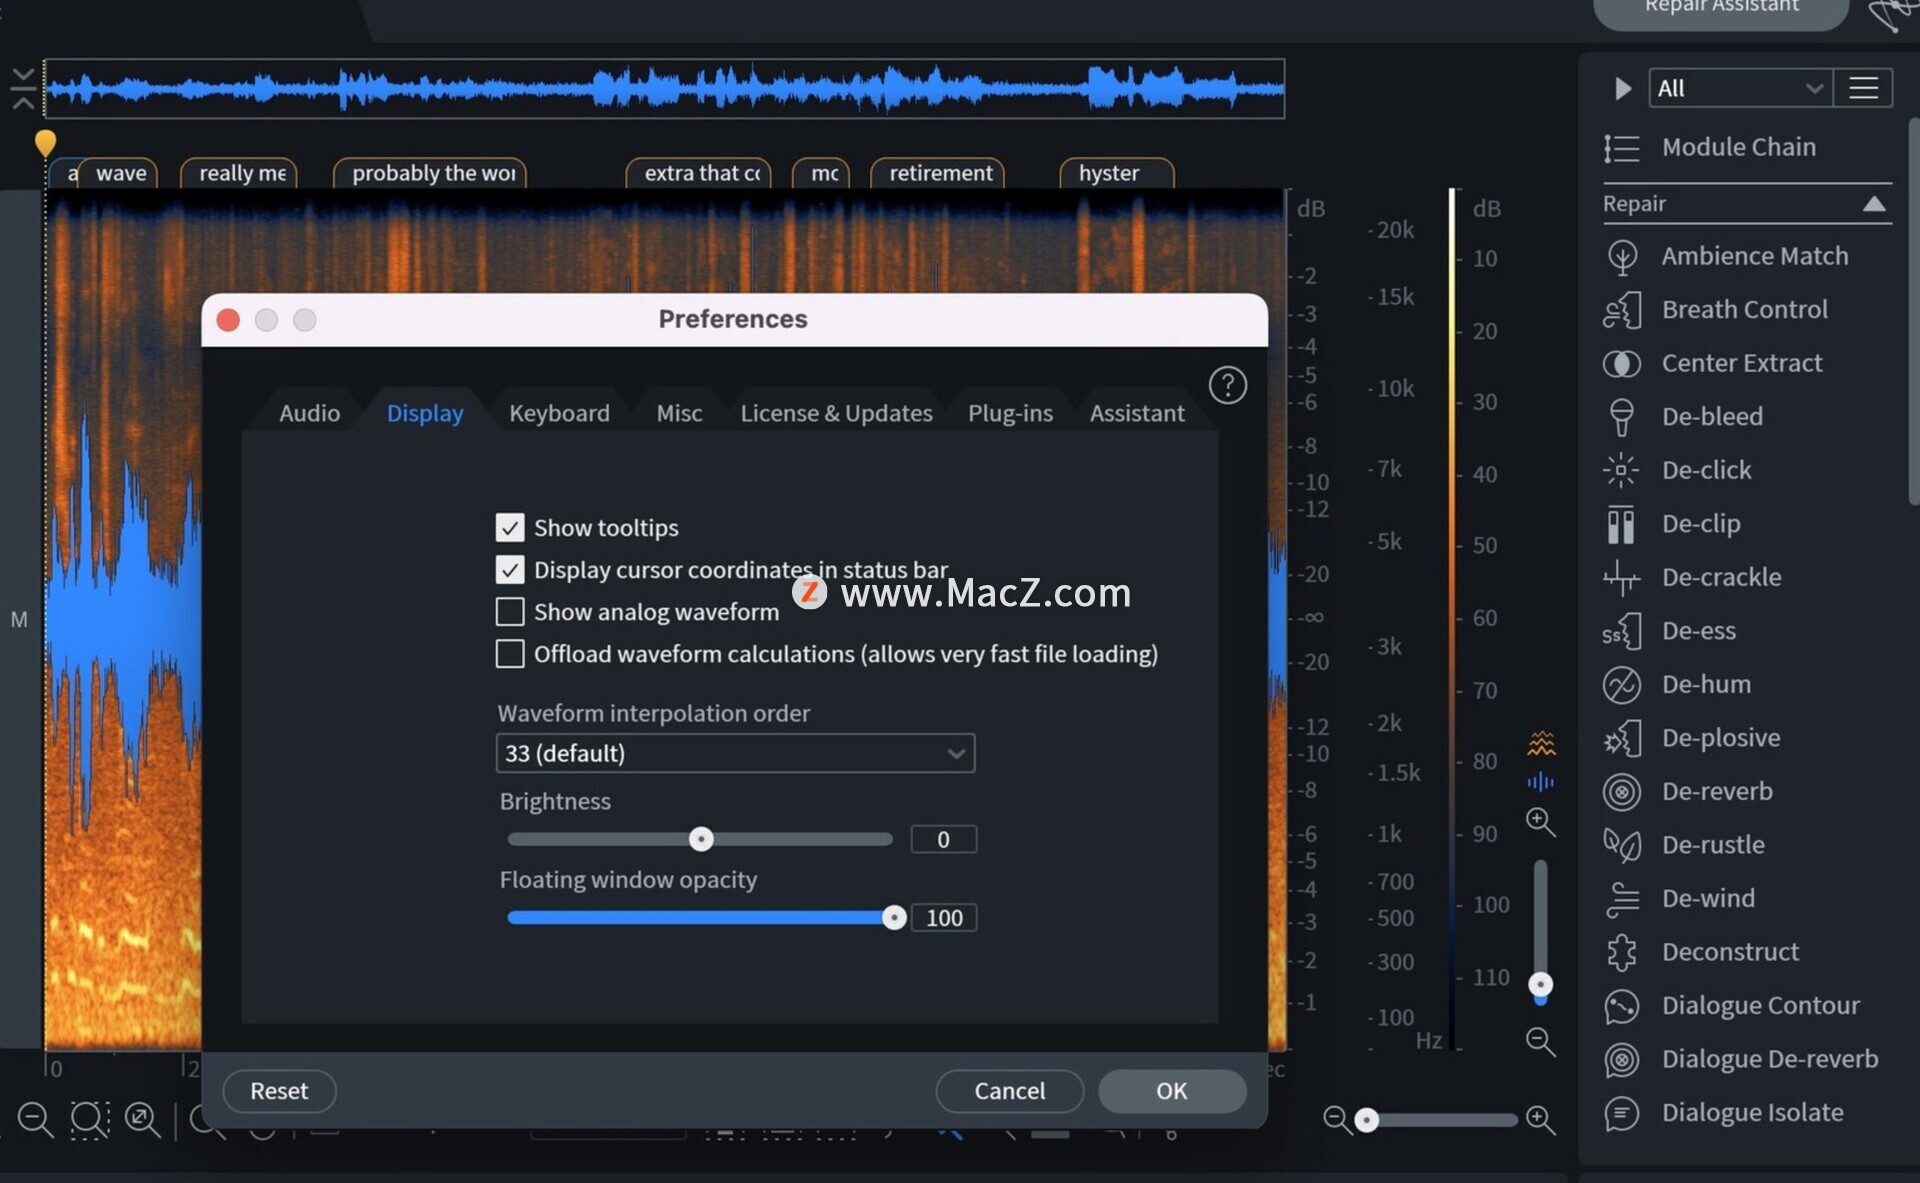Viewport: 1920px width, 1183px height.
Task: Enable the Show analog waveform checkbox
Action: [x=510, y=611]
